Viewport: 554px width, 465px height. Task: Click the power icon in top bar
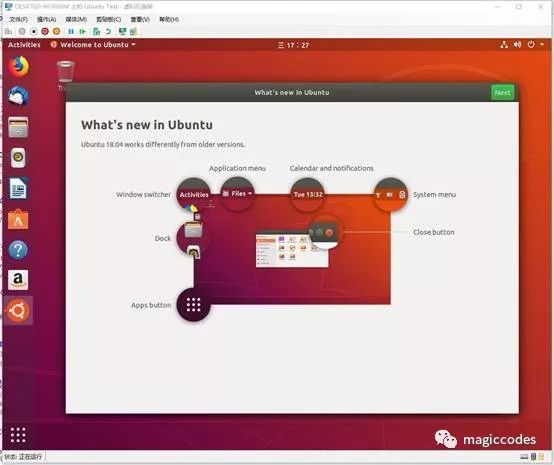pyautogui.click(x=531, y=45)
